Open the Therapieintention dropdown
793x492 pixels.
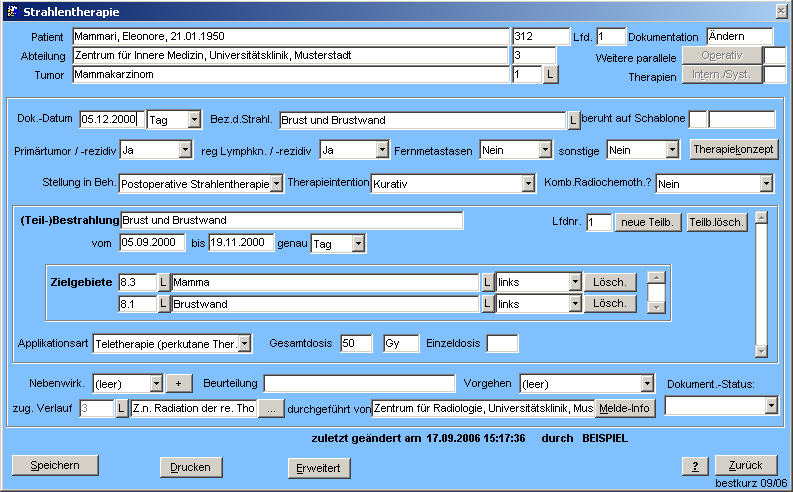click(528, 184)
